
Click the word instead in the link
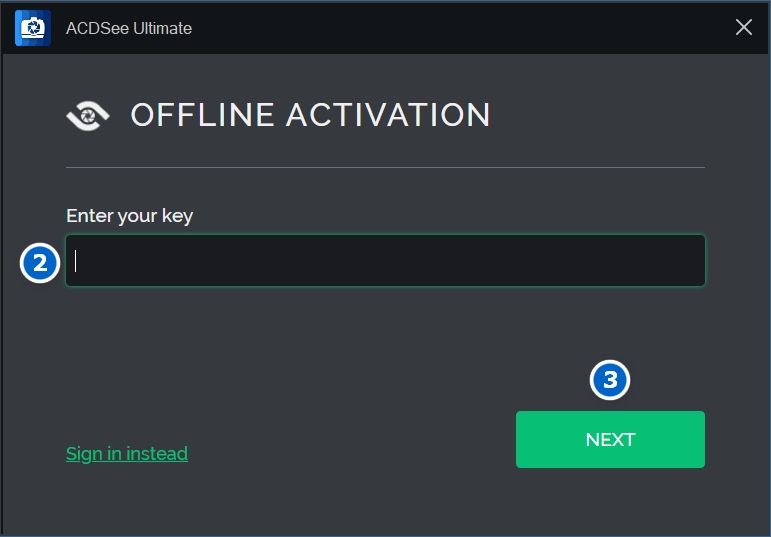(156, 454)
